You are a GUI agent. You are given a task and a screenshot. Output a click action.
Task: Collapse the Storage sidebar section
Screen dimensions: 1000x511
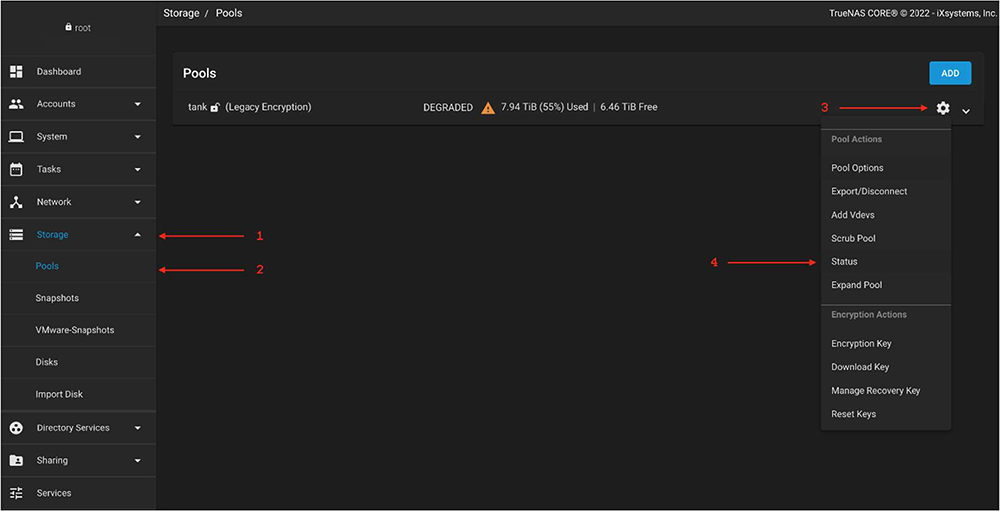pos(137,235)
